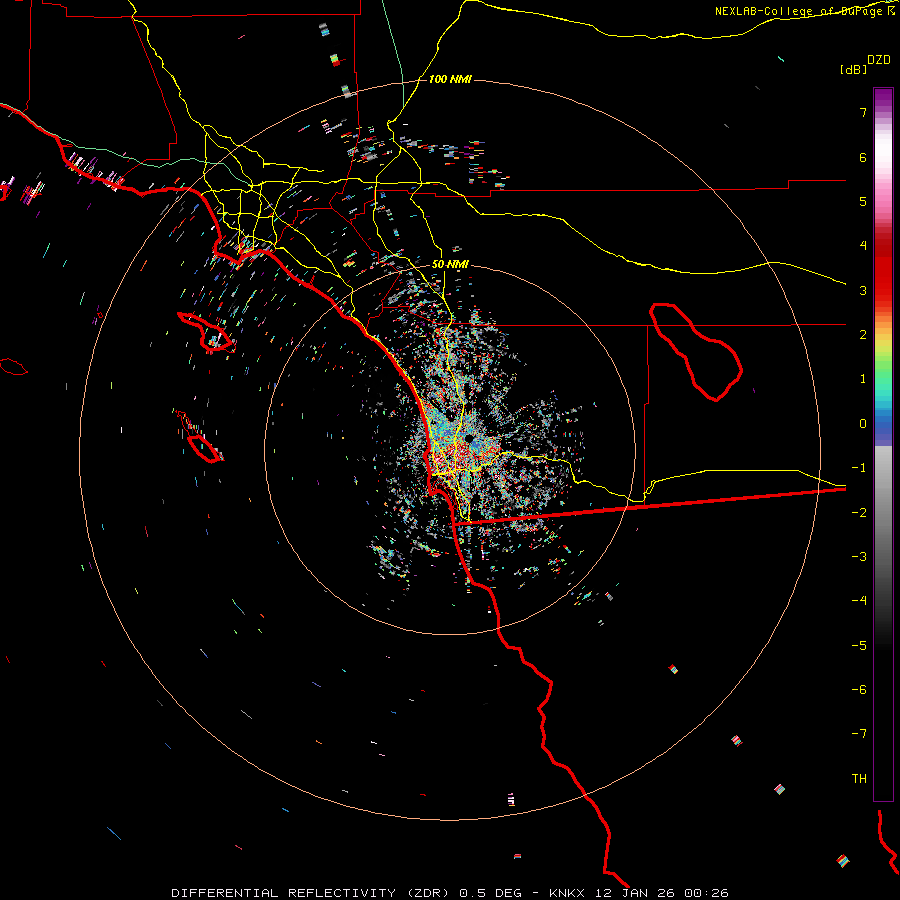Click the 5 value on the dB scale
The image size is (900, 900).
(x=863, y=201)
